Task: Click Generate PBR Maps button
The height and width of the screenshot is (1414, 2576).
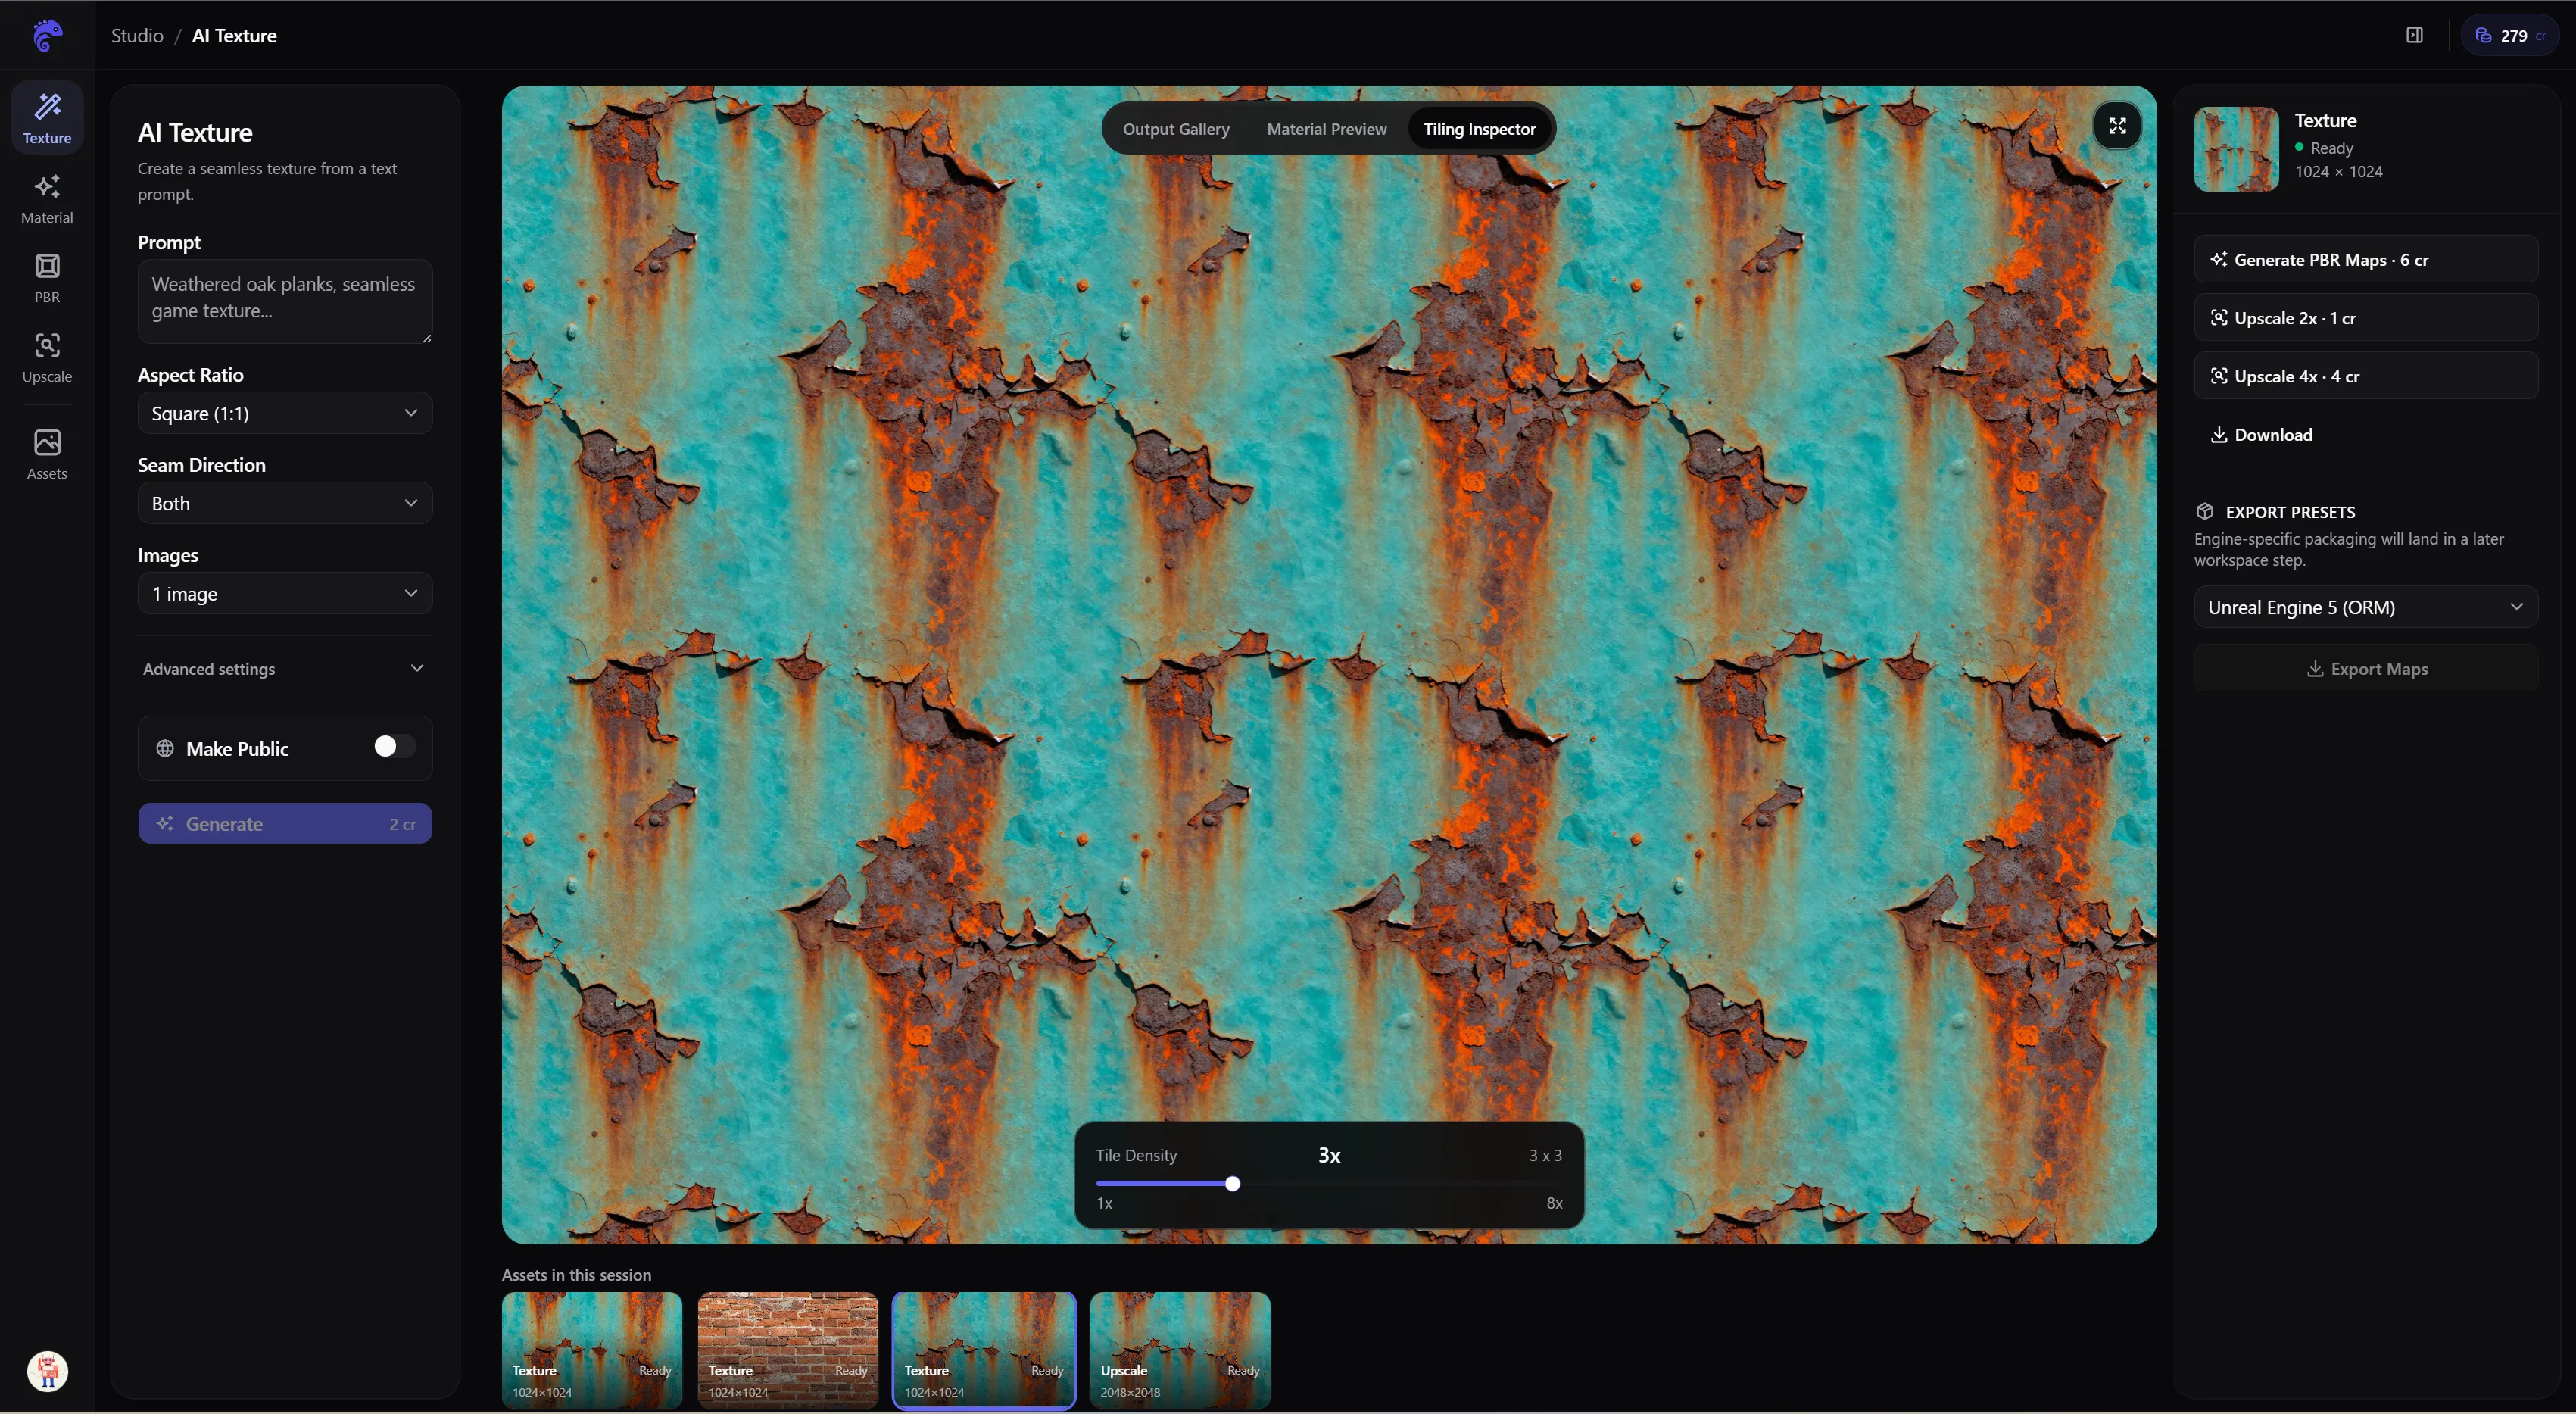Action: tap(2365, 259)
